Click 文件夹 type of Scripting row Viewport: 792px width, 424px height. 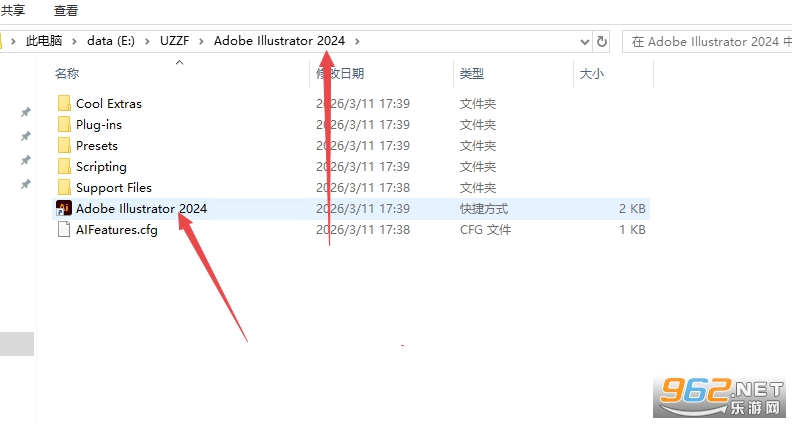pos(478,167)
